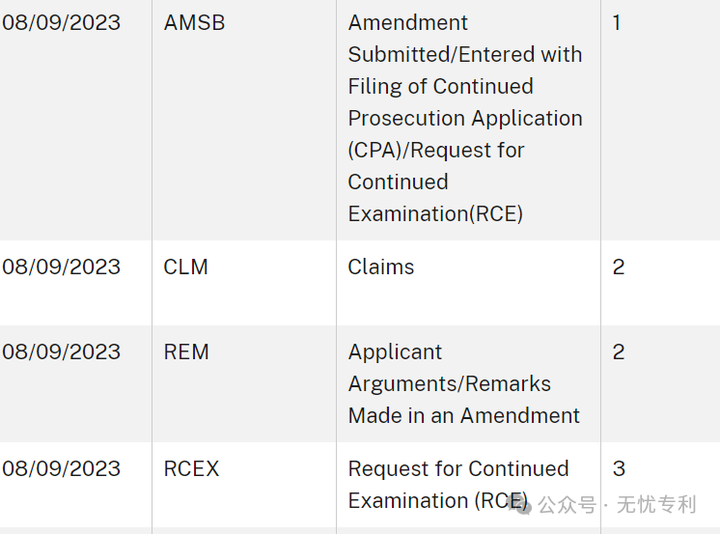Open Request for Continued Examination (RCE) entry

[x=458, y=485]
